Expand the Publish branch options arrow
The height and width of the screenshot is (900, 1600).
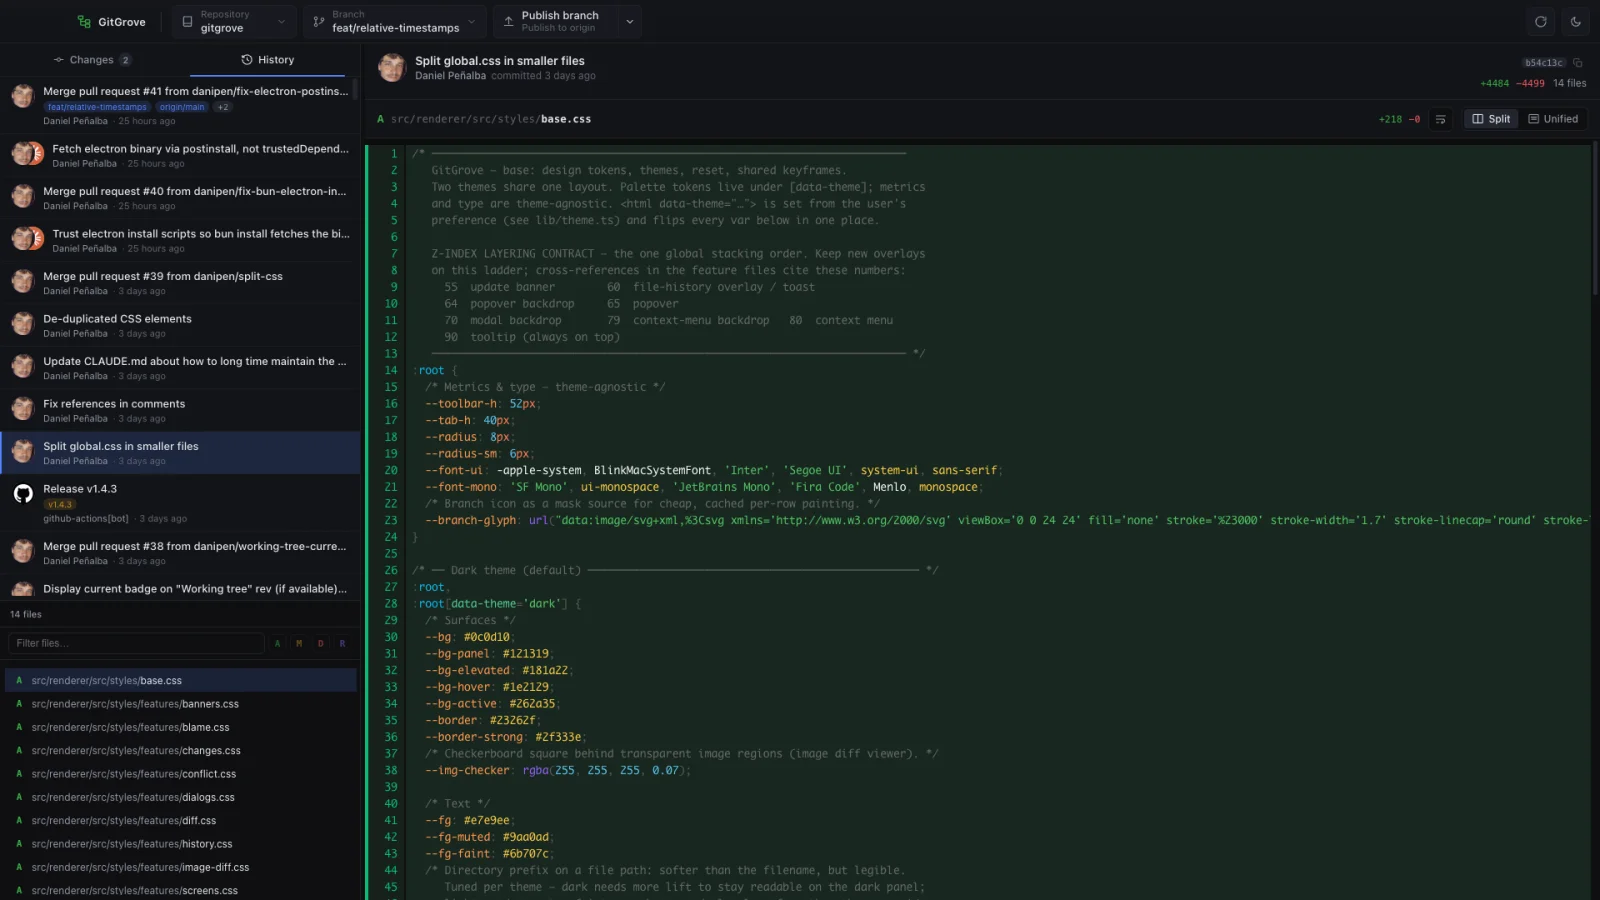tap(630, 21)
